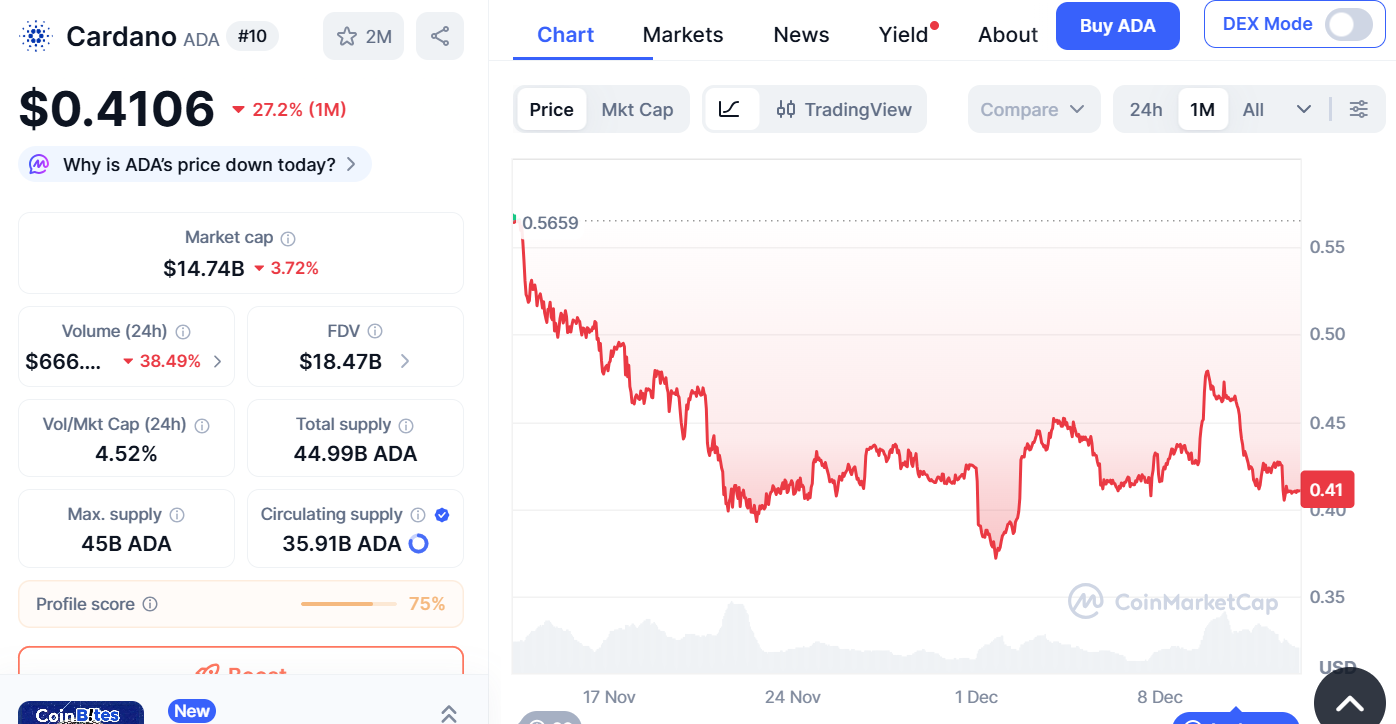Open 'Why is ADA's price down today?' link
Screen dimensions: 1396x724
click(193, 163)
